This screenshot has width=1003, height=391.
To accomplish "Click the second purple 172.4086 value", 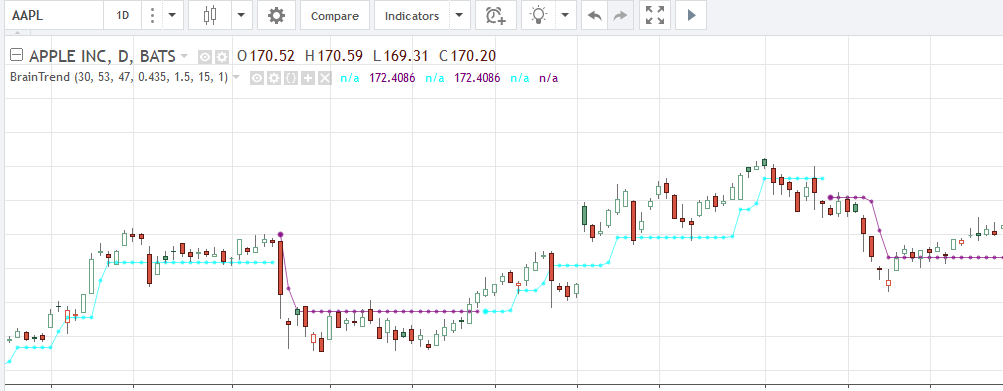I will click(x=477, y=78).
